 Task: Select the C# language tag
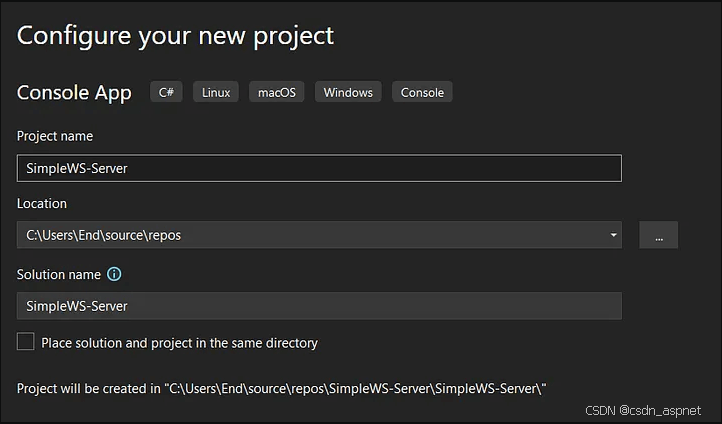(166, 92)
